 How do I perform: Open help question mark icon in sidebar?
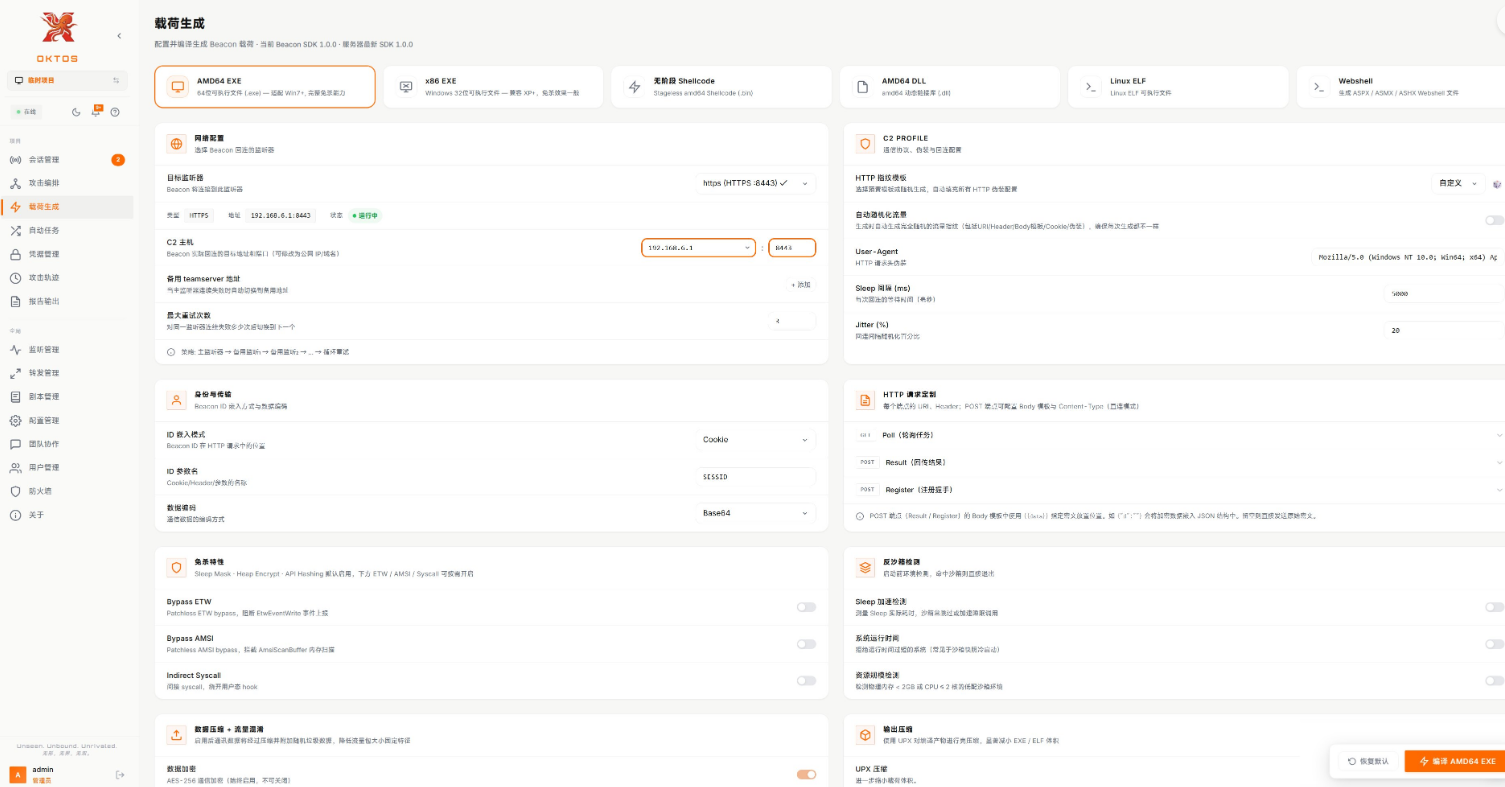click(115, 112)
